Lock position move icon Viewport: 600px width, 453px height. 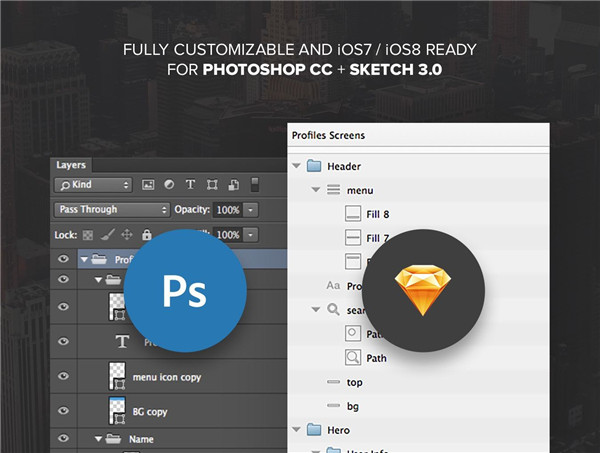pyautogui.click(x=127, y=235)
